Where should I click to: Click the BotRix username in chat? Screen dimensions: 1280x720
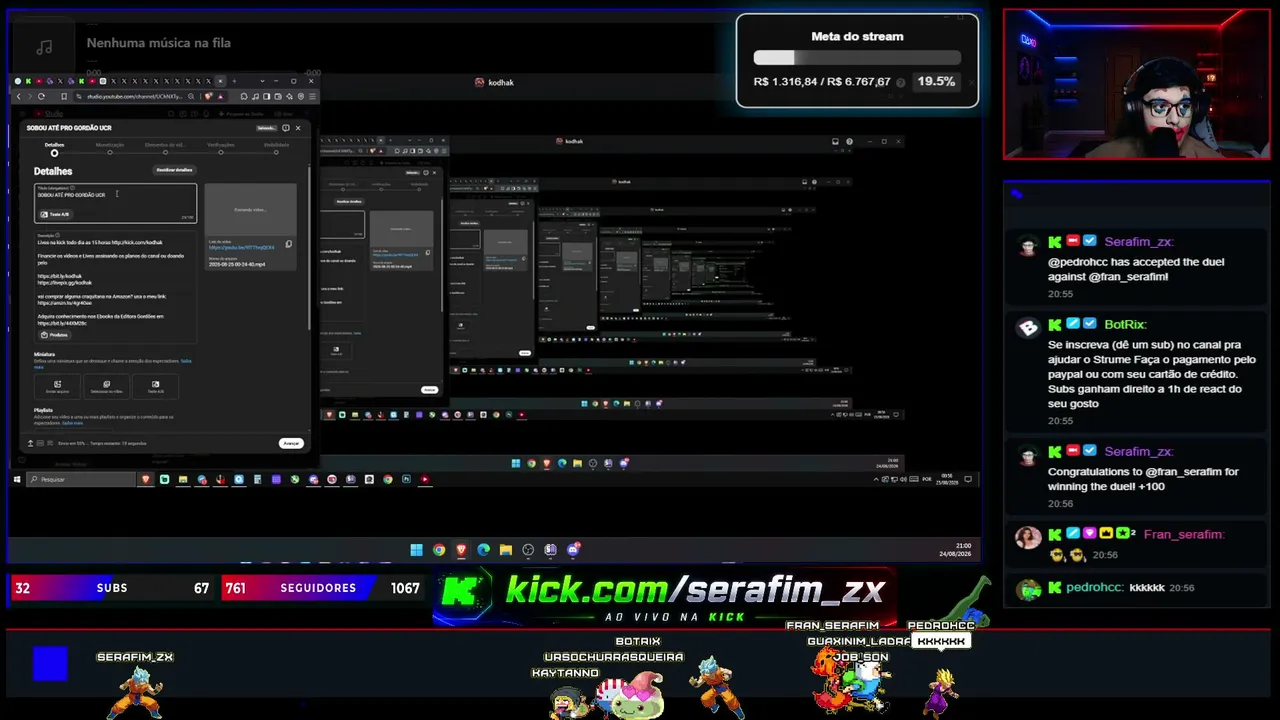pyautogui.click(x=1125, y=325)
